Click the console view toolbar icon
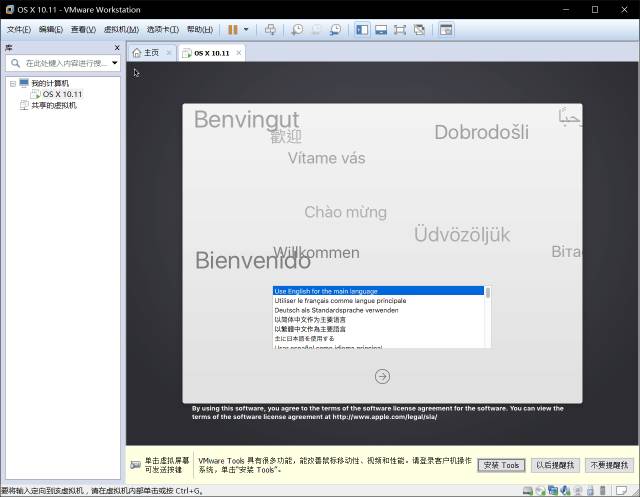 click(446, 29)
